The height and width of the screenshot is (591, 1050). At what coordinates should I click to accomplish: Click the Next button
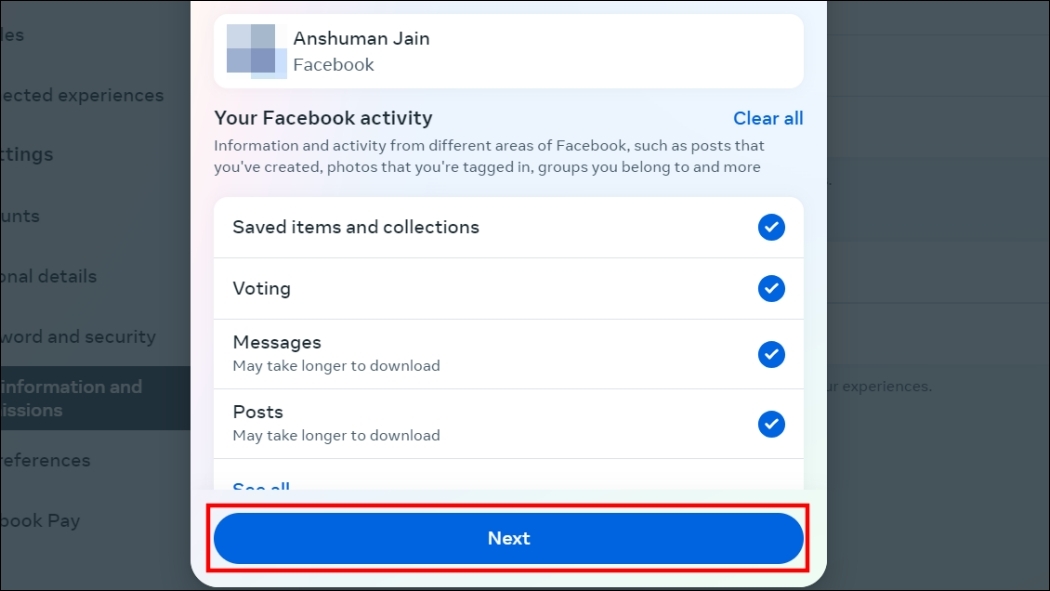(508, 538)
